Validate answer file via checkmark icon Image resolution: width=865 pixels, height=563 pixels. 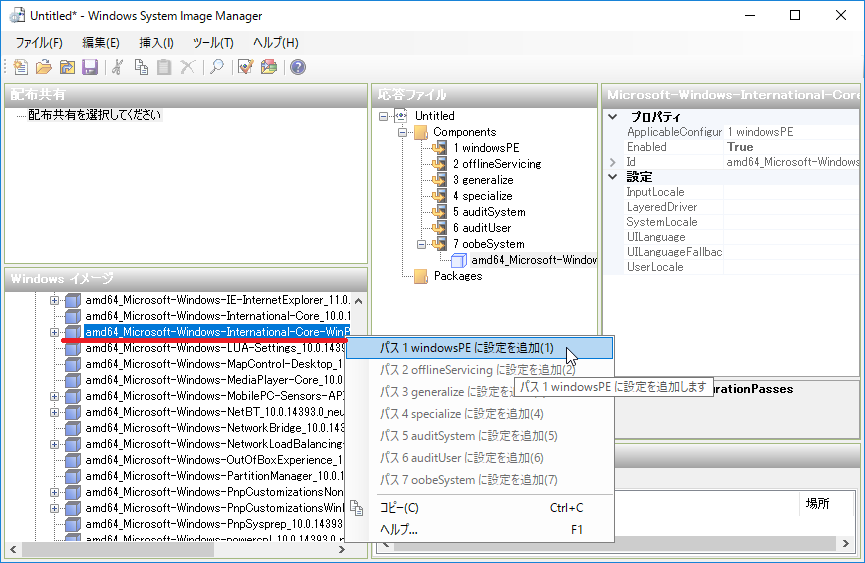(x=245, y=67)
